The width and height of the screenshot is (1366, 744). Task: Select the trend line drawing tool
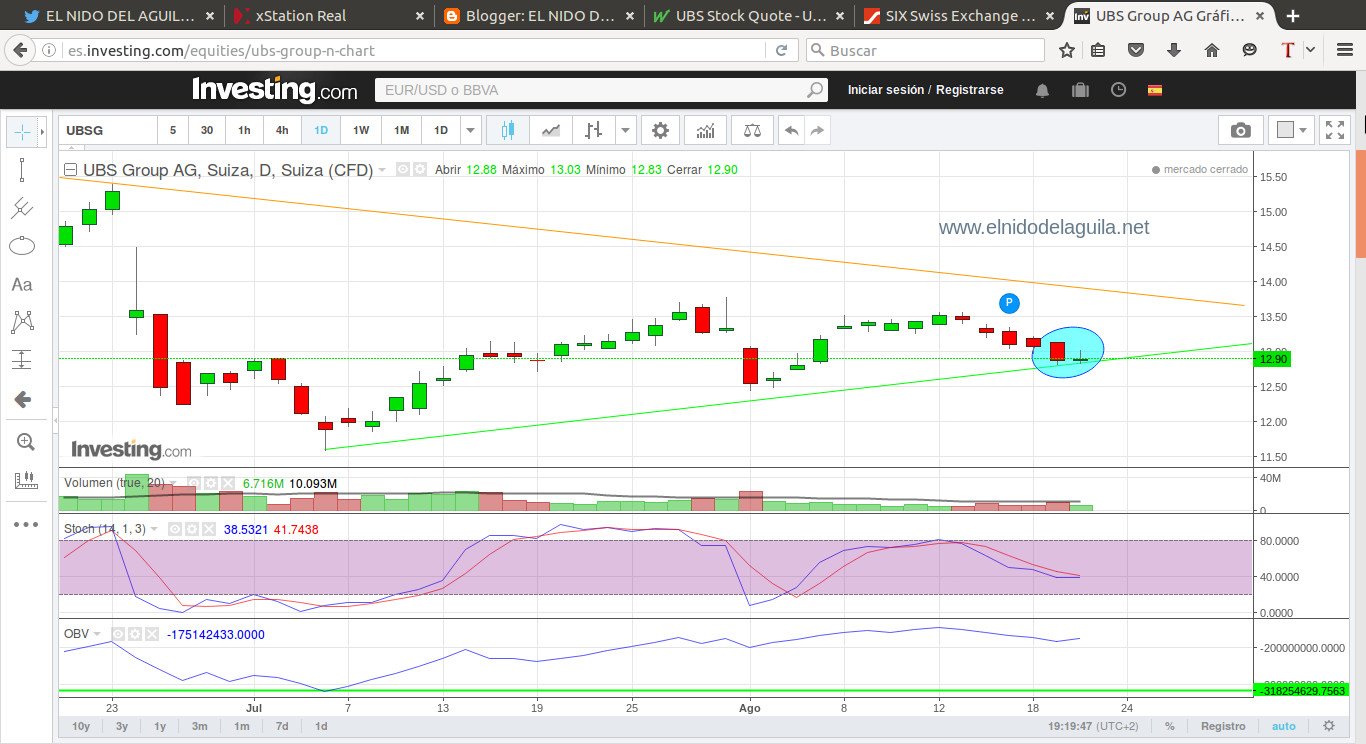[22, 170]
